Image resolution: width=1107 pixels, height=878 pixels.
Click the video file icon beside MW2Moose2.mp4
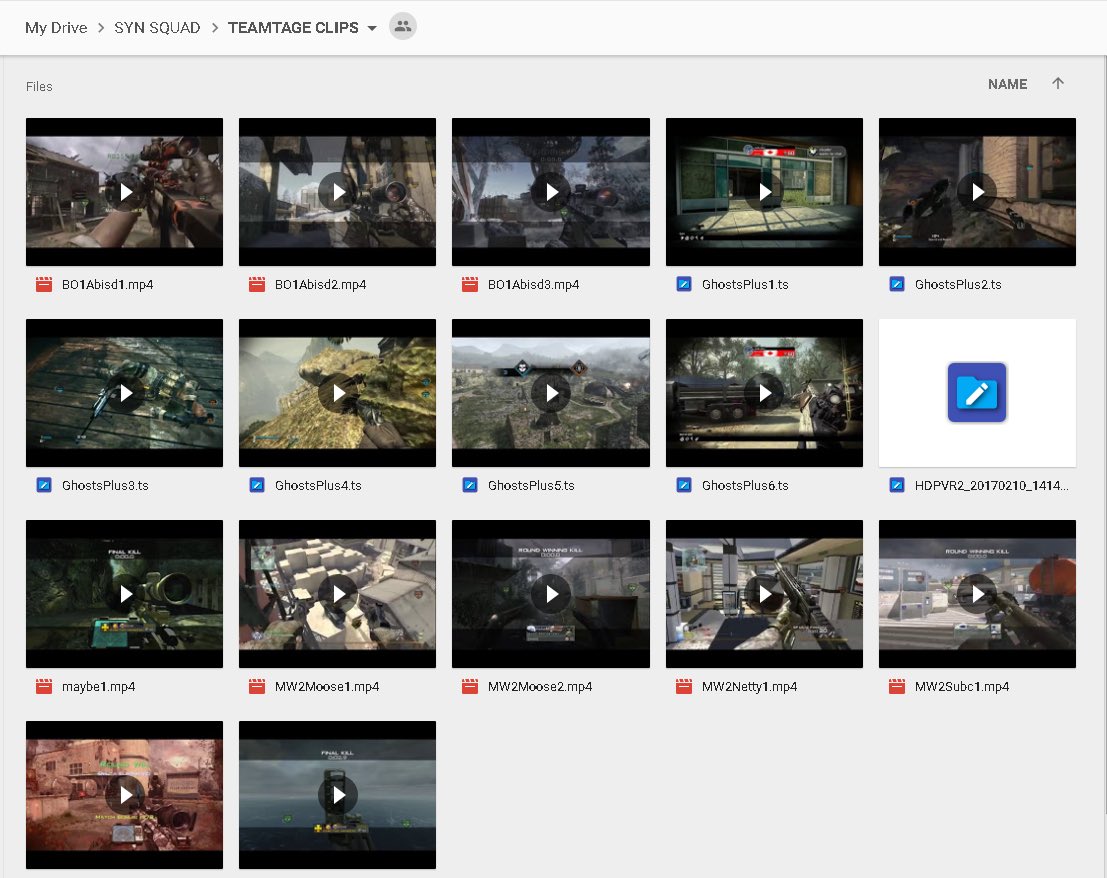coord(470,686)
